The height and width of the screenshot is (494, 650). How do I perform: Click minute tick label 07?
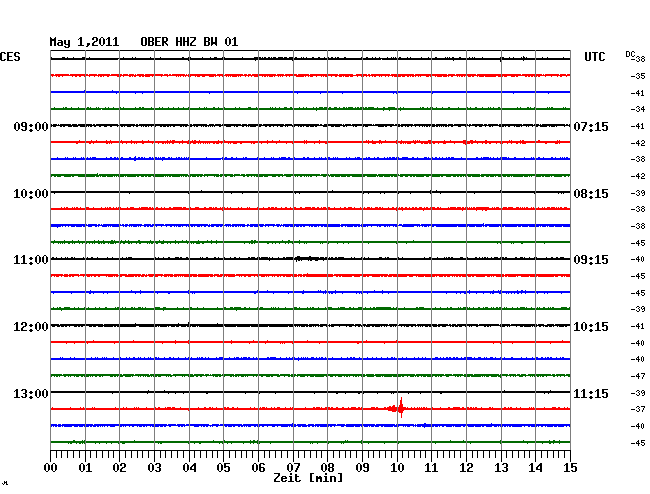(293, 468)
